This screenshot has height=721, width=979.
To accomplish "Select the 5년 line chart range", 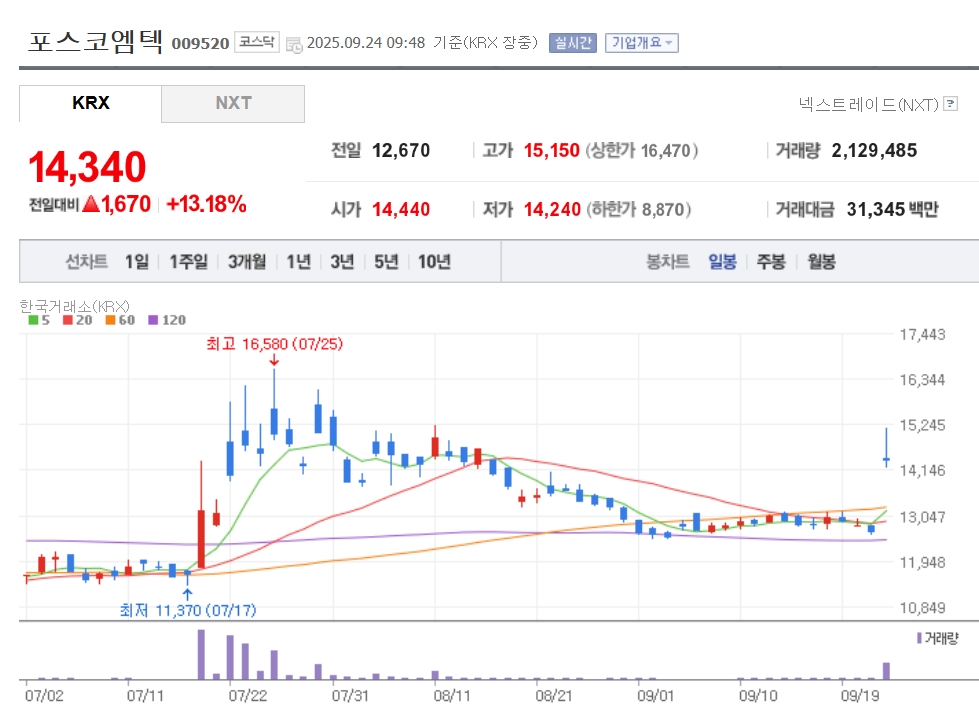I will [x=386, y=262].
